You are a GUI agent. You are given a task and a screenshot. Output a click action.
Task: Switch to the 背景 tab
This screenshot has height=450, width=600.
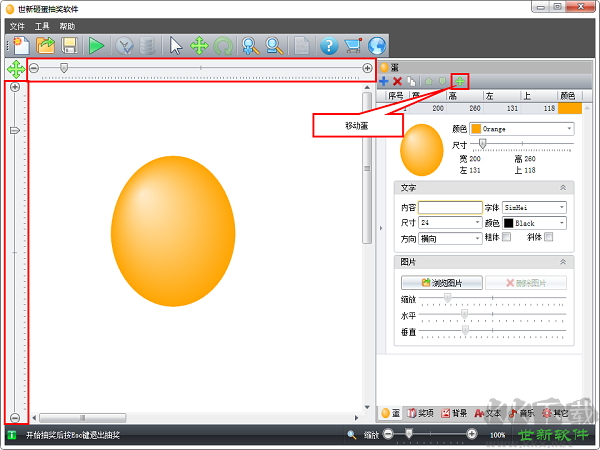(x=452, y=412)
